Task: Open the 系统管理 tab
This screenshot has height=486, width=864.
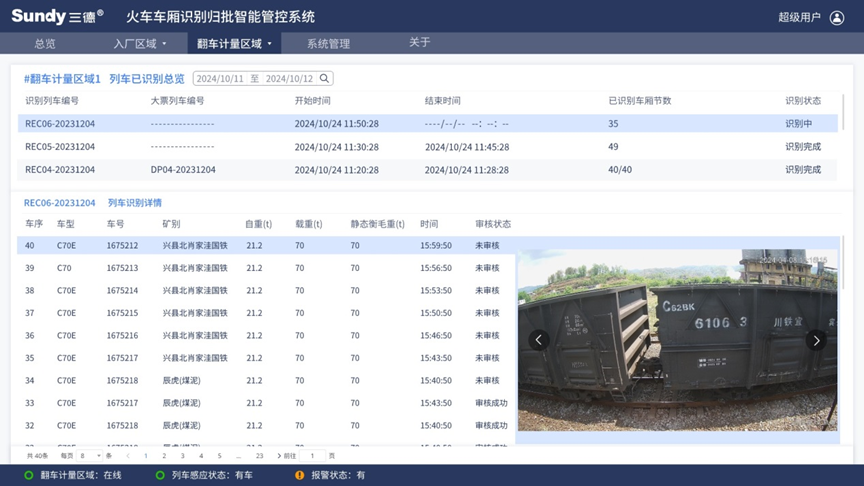Action: click(x=328, y=44)
